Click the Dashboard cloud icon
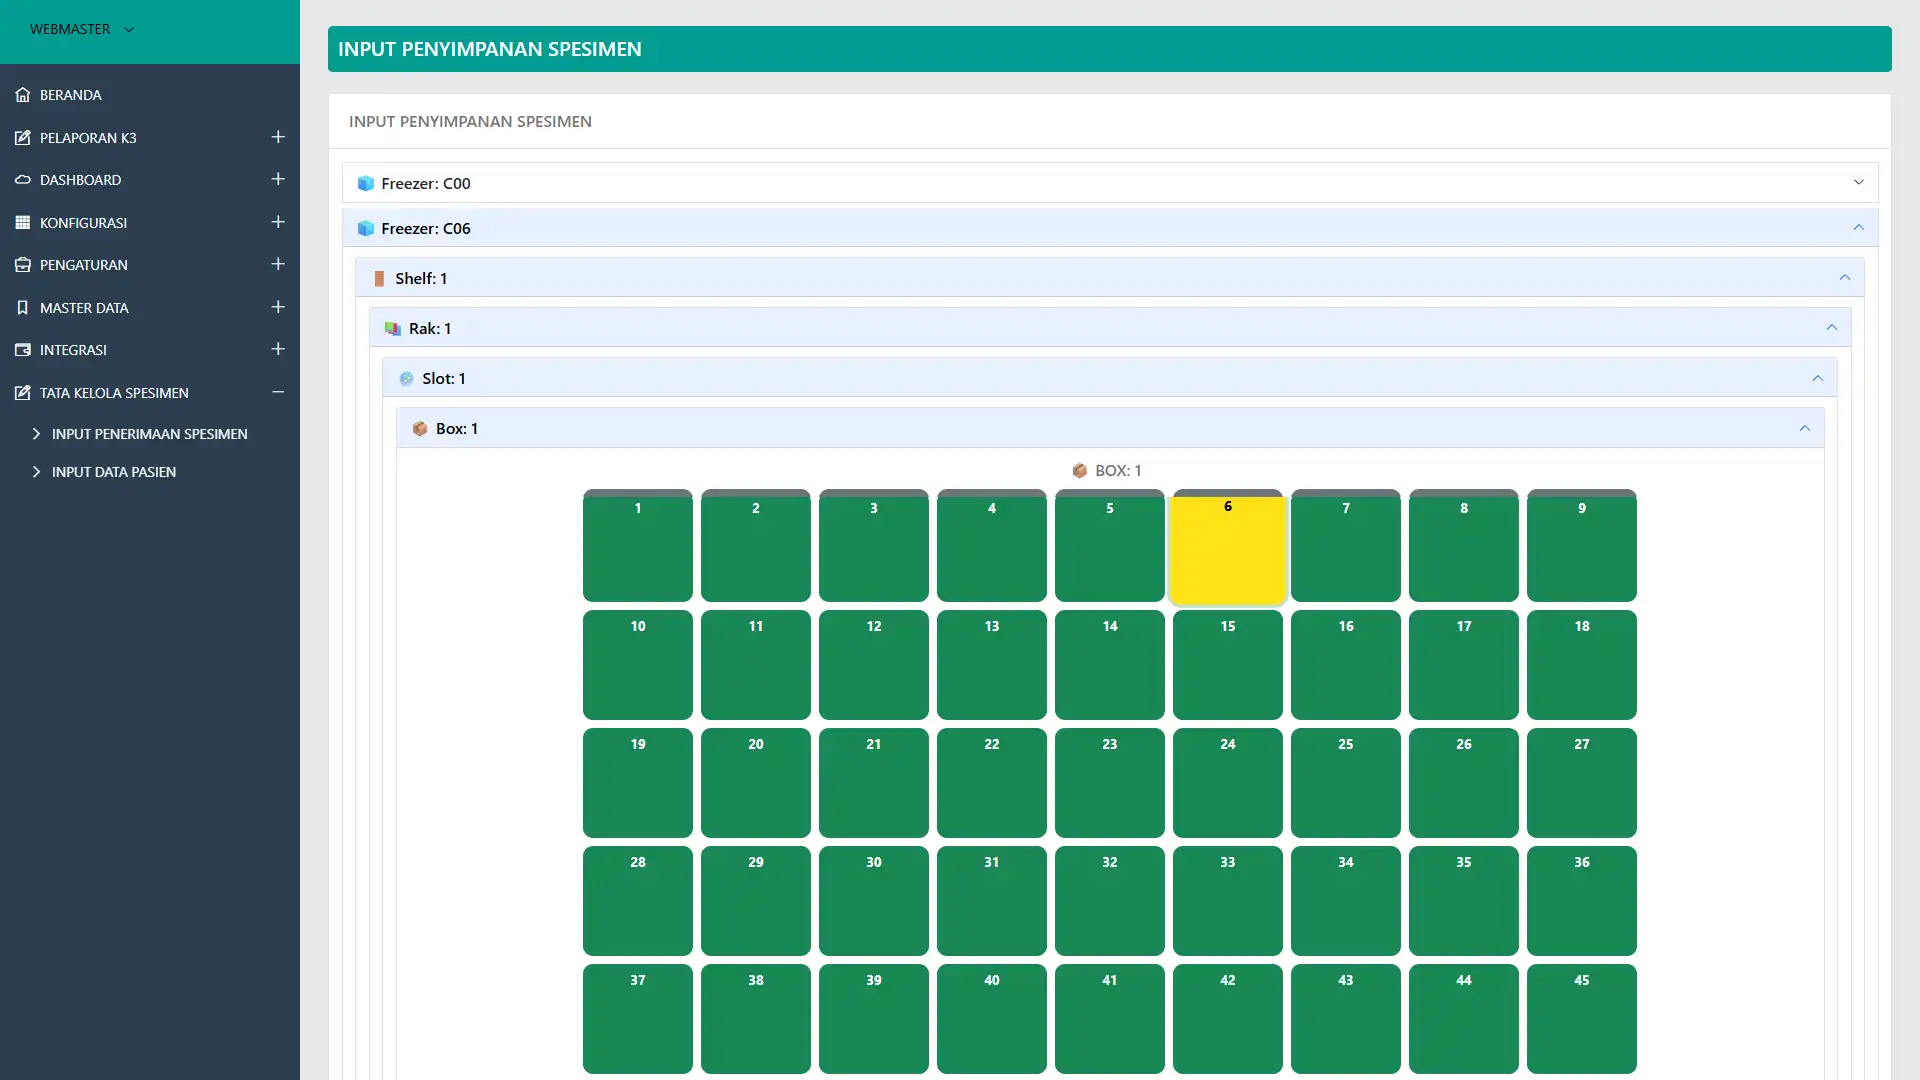This screenshot has height=1080, width=1920. coord(23,180)
